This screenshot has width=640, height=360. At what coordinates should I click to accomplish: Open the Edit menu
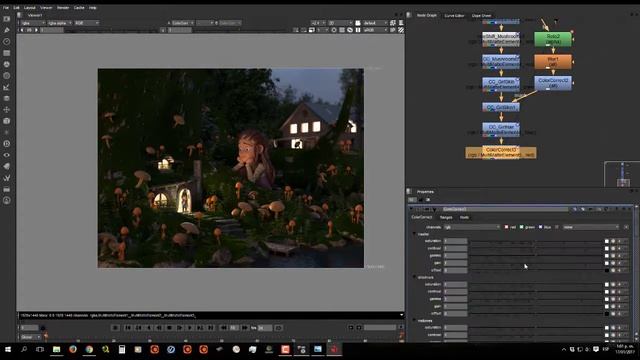point(16,8)
